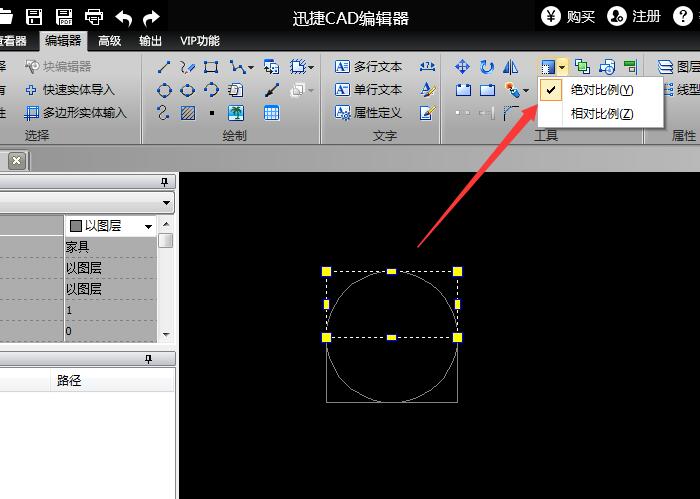Screen dimensions: 700x499
Task: Expand the scale tool dropdown arrow
Action: (x=562, y=67)
